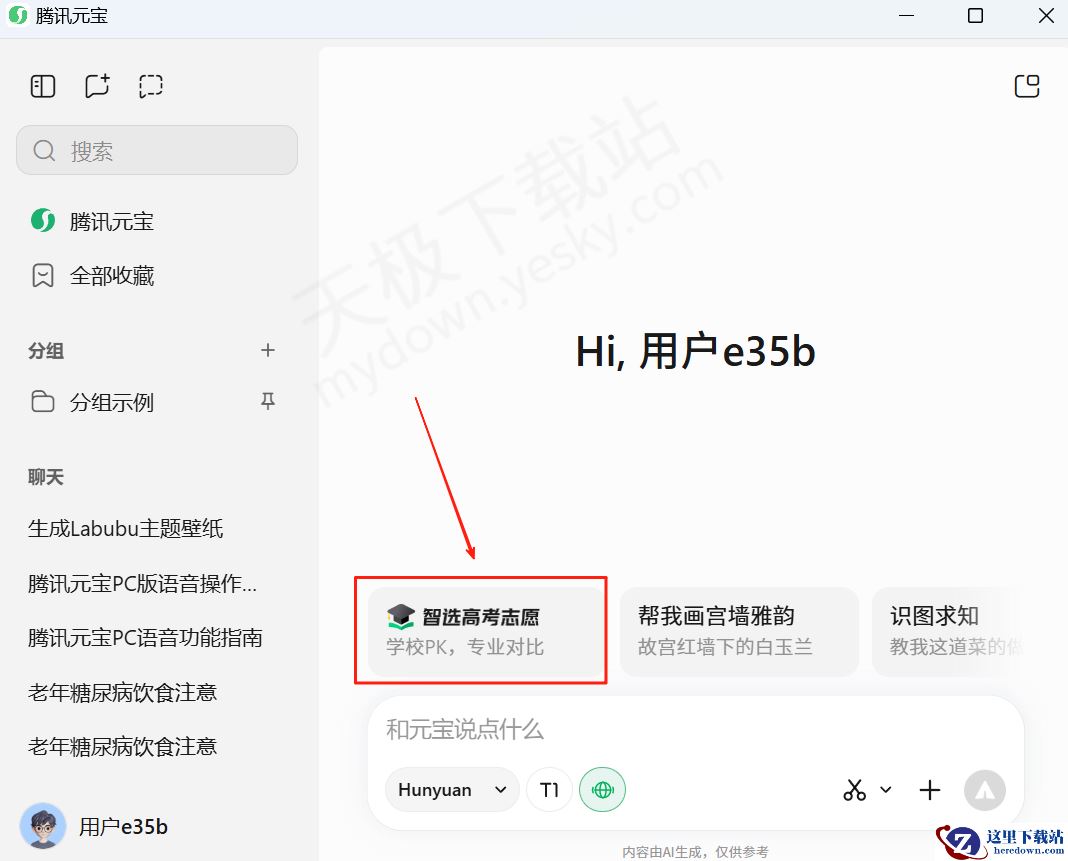Open the first 老年糖尿病饮食注意 chat
The image size is (1068, 861).
123,693
